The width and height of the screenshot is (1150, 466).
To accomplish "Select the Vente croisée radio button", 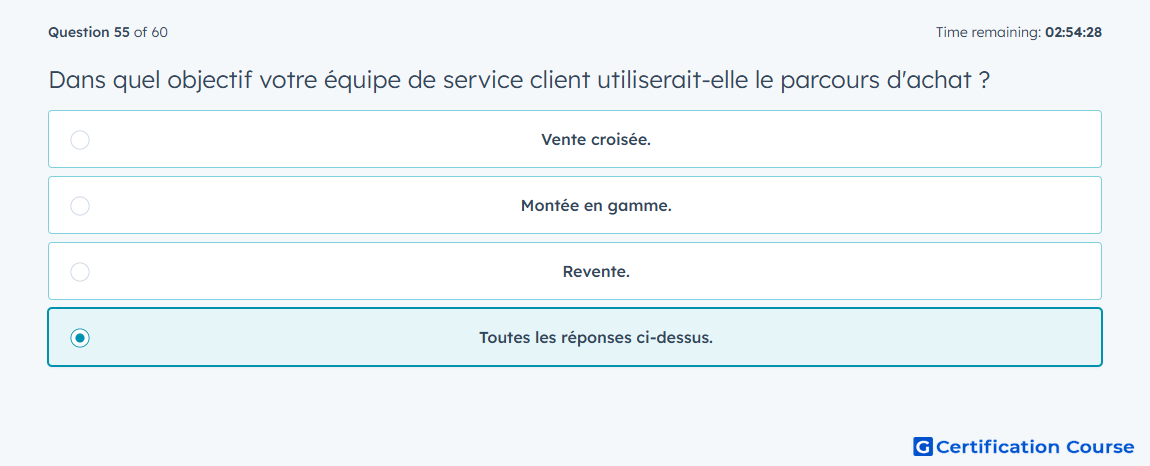I will tap(80, 139).
